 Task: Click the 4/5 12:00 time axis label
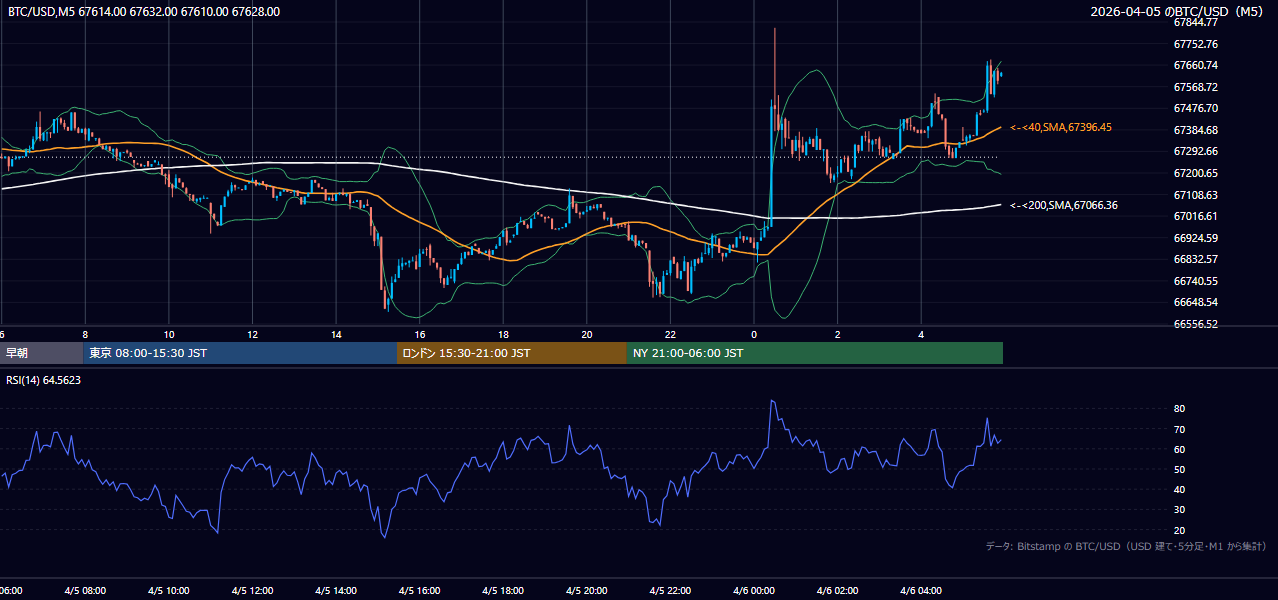coord(252,591)
